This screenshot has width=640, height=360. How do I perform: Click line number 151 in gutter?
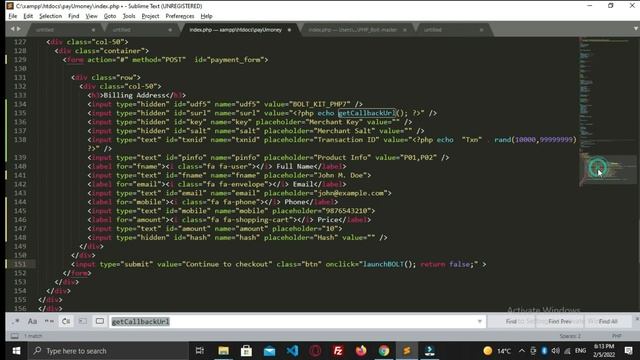20,264
